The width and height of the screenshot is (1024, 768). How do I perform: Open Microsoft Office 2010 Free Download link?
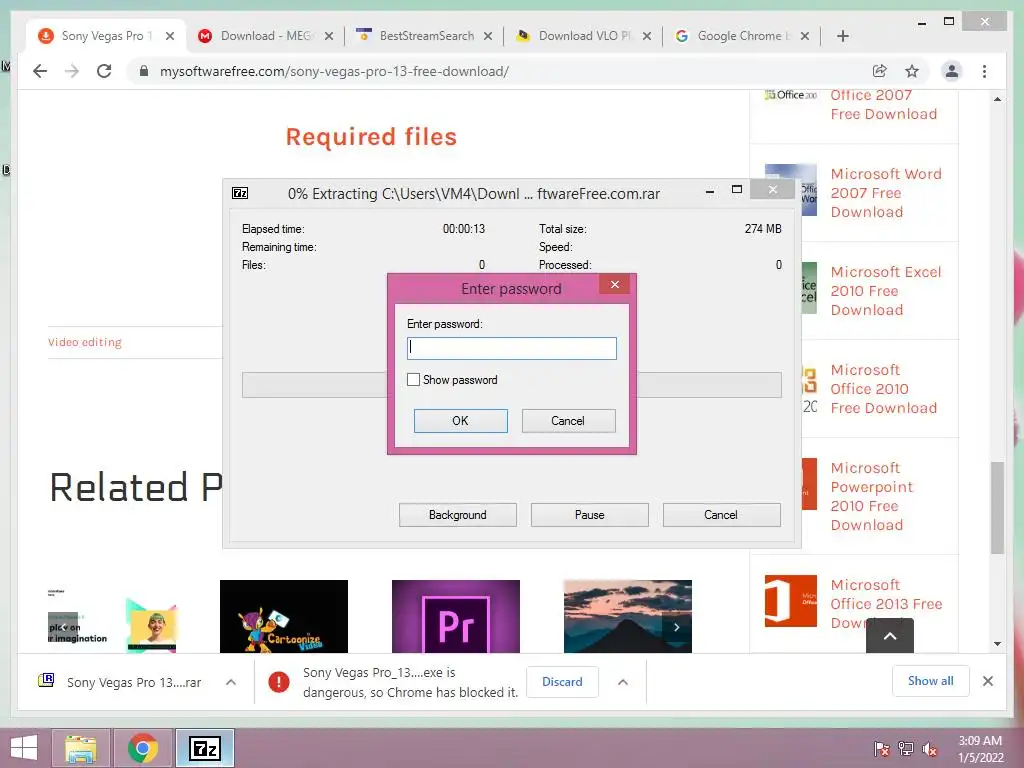(883, 389)
